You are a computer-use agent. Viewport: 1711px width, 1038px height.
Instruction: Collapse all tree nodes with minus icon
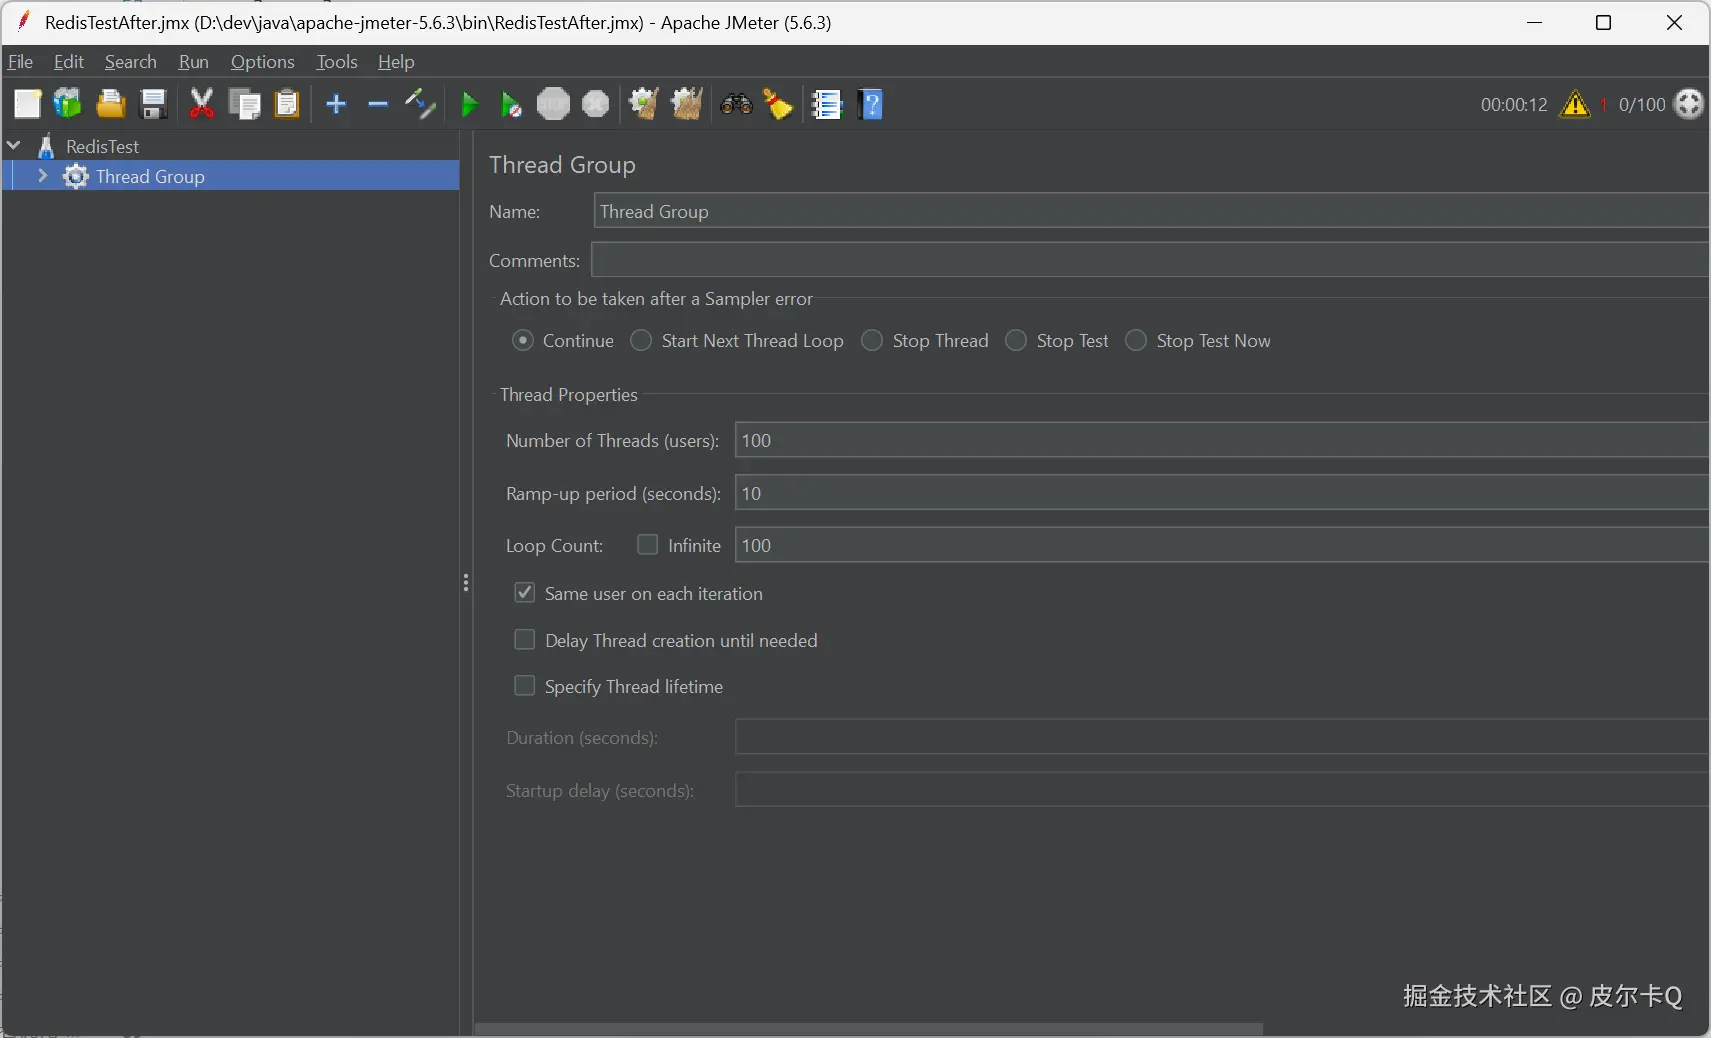tap(378, 104)
